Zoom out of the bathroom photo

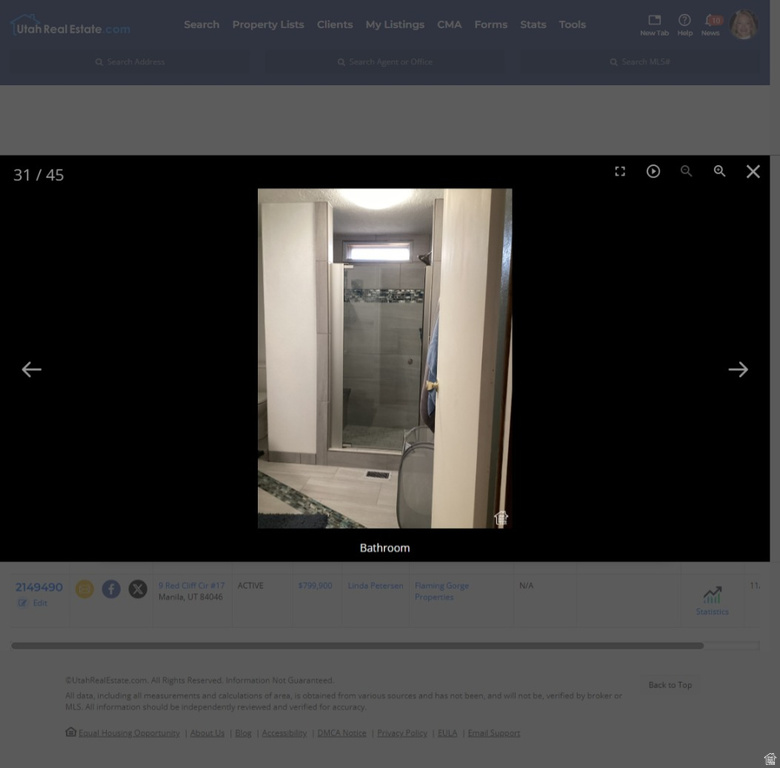tap(686, 172)
